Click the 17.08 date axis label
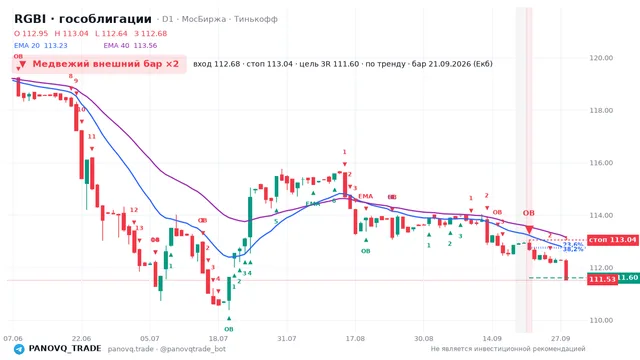 (x=355, y=338)
